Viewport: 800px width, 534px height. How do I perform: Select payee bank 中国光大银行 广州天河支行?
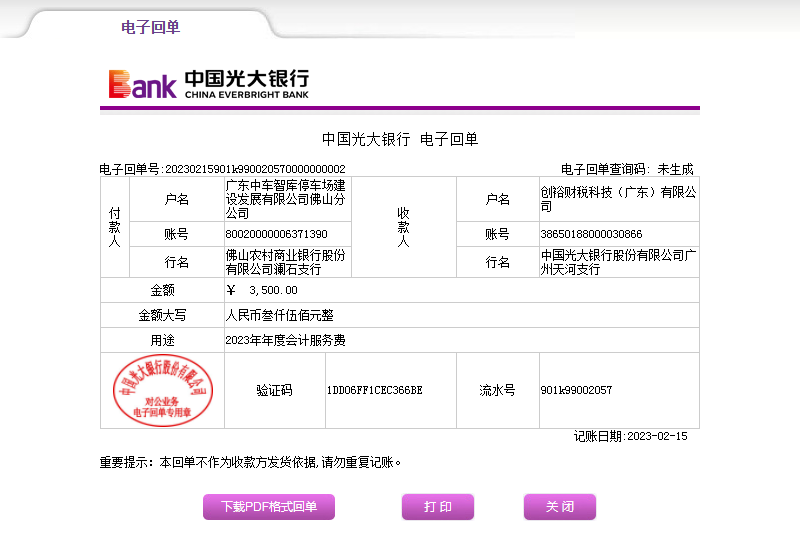[x=618, y=262]
